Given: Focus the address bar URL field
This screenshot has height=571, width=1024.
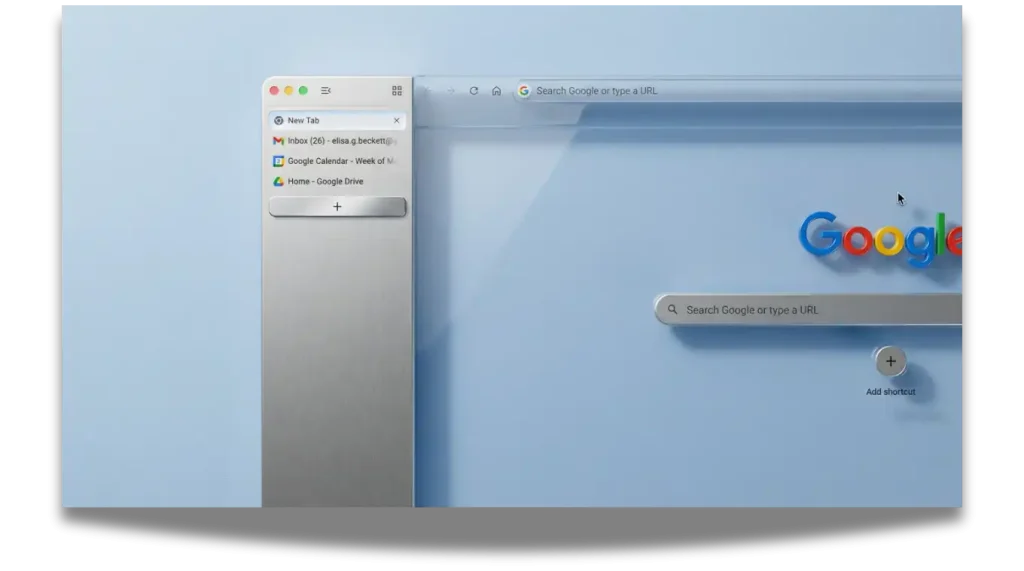Looking at the screenshot, I should pos(739,91).
